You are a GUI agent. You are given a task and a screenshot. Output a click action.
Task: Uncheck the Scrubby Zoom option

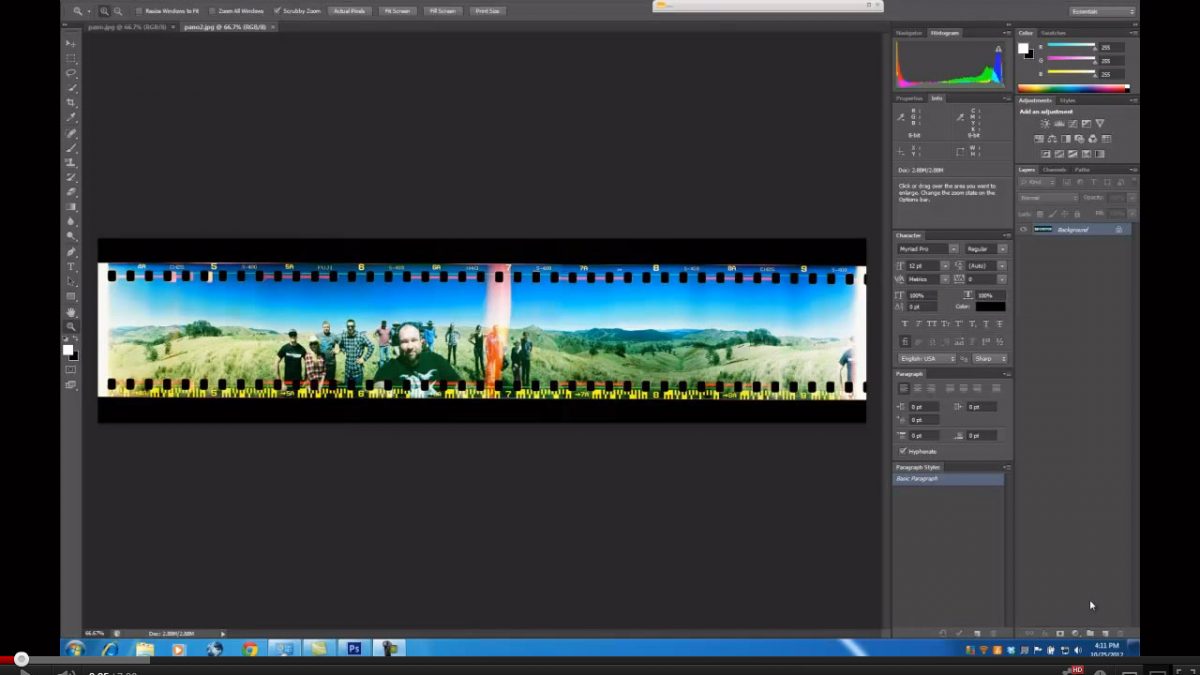(x=277, y=11)
